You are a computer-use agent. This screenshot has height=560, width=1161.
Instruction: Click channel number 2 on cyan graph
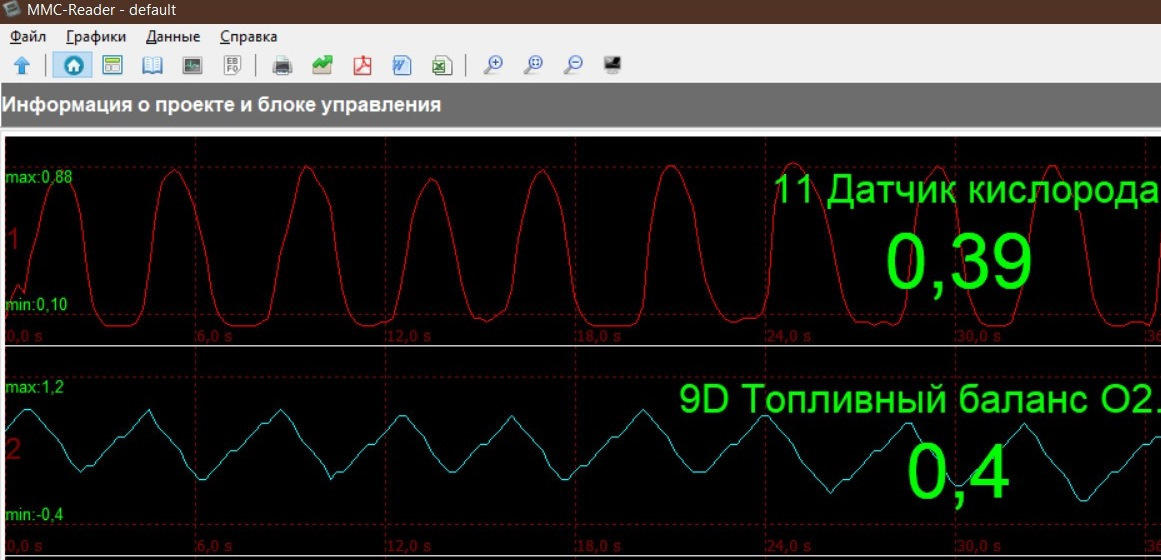tap(13, 449)
